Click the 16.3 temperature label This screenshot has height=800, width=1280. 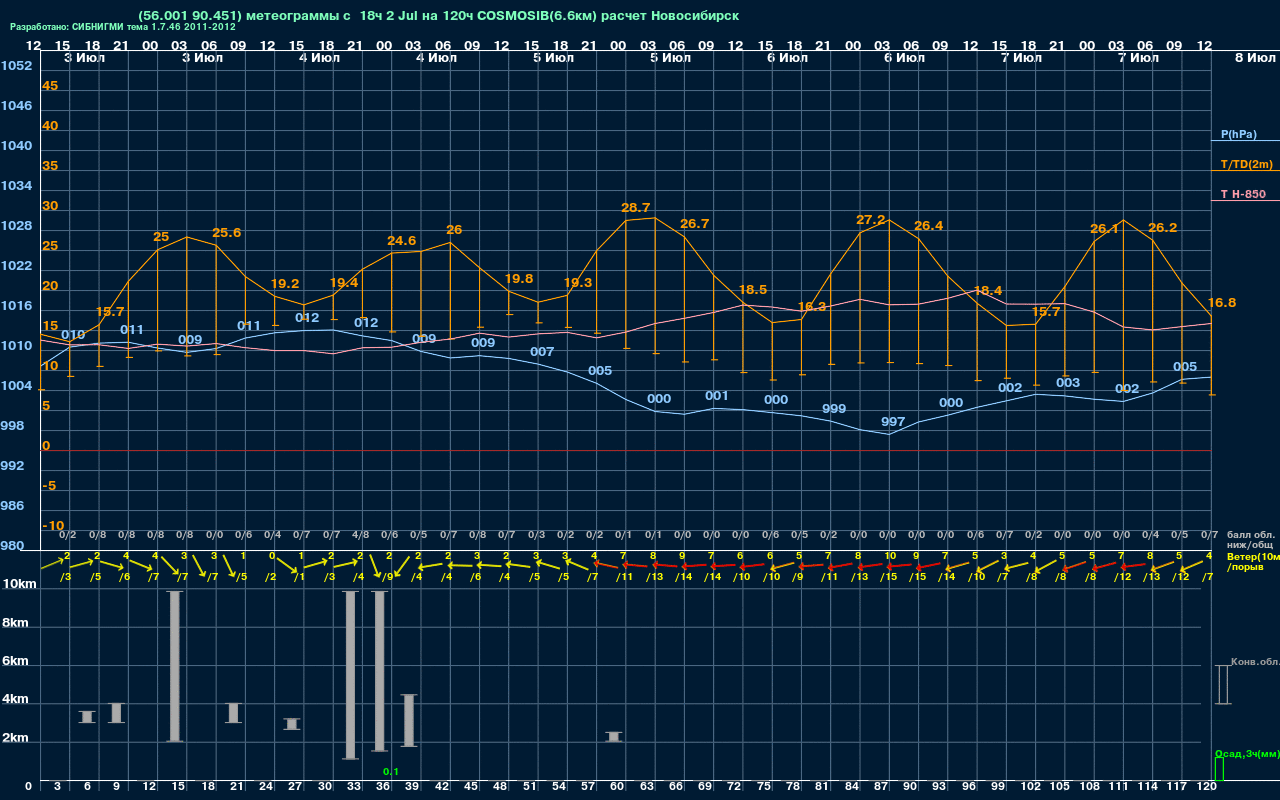[812, 307]
